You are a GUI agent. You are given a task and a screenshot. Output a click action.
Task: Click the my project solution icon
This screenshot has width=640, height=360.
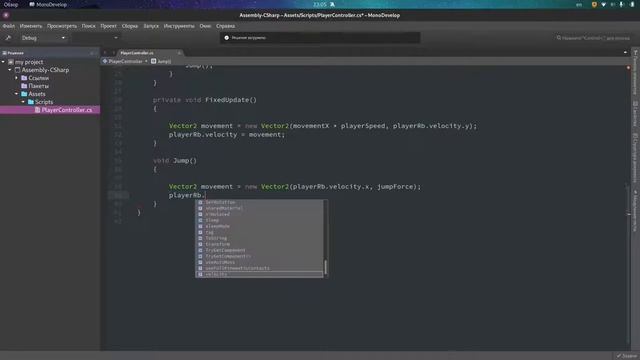pyautogui.click(x=11, y=62)
